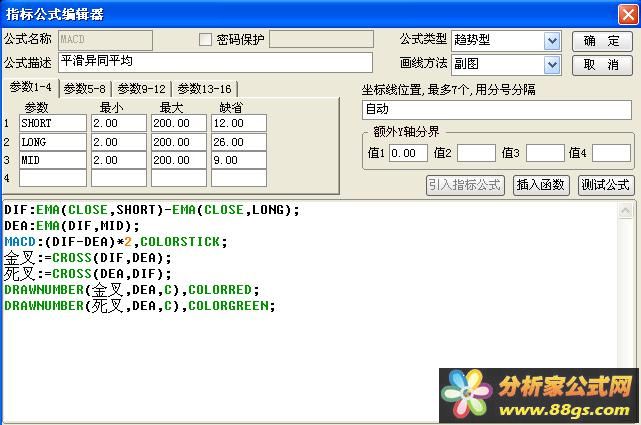Switch to the 参数1-4 tab
Viewport: 641px width, 425px height.
31,87
